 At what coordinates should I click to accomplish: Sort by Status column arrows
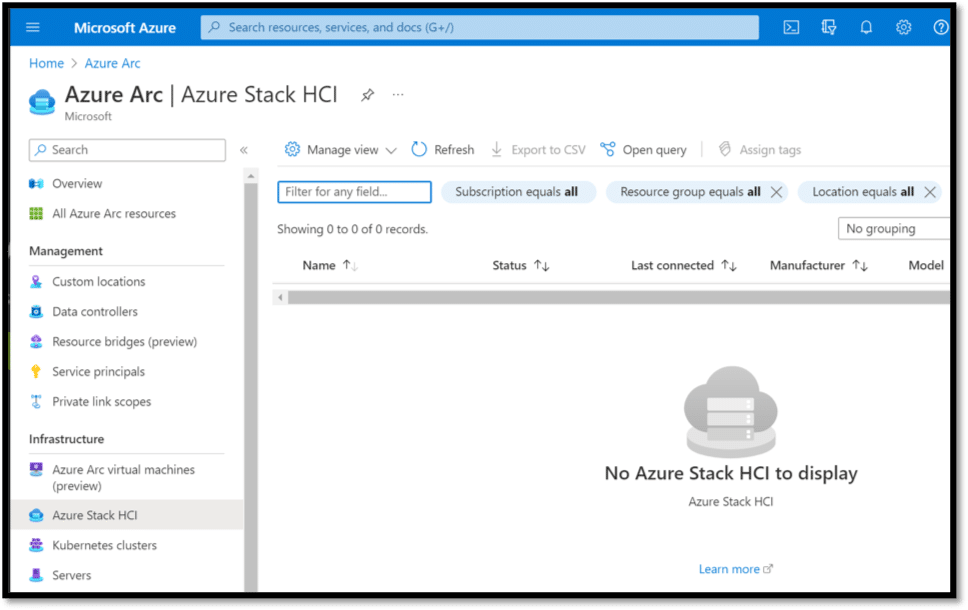pos(542,265)
